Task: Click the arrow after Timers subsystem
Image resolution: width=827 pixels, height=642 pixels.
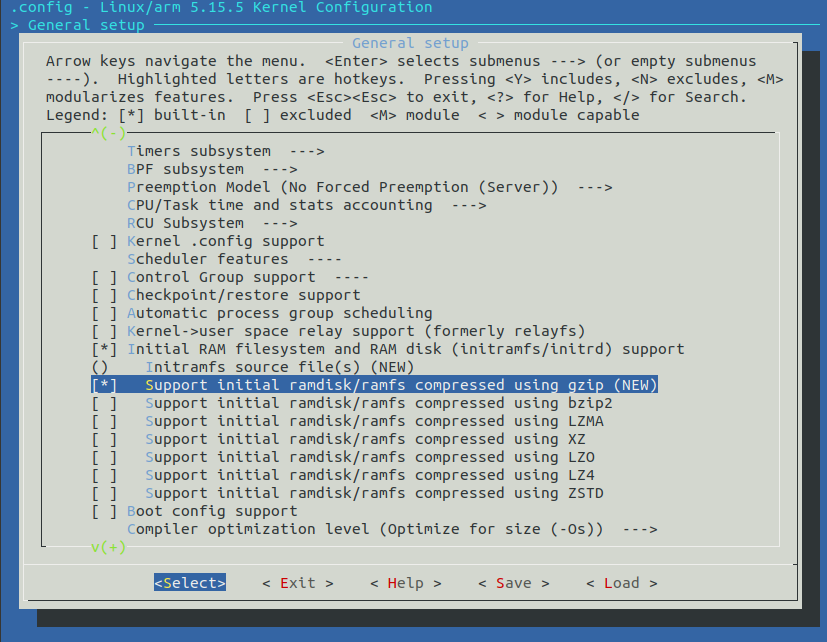Action: point(307,151)
